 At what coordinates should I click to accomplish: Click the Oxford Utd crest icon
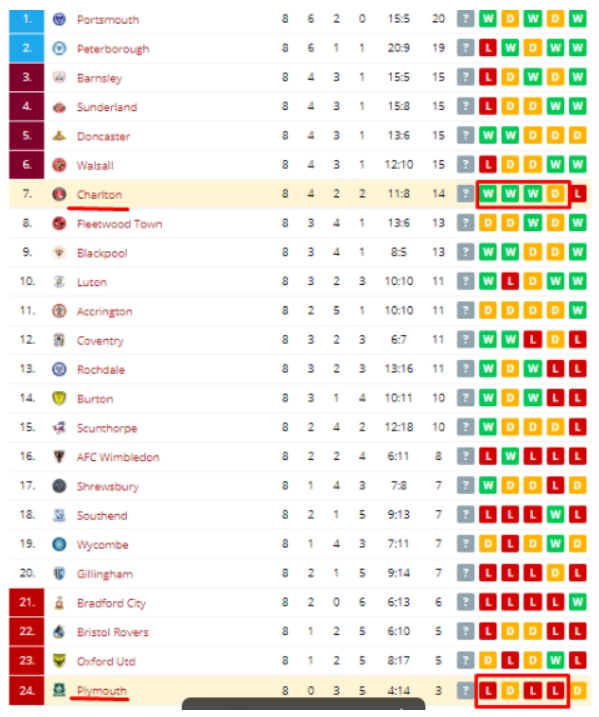coord(59,661)
